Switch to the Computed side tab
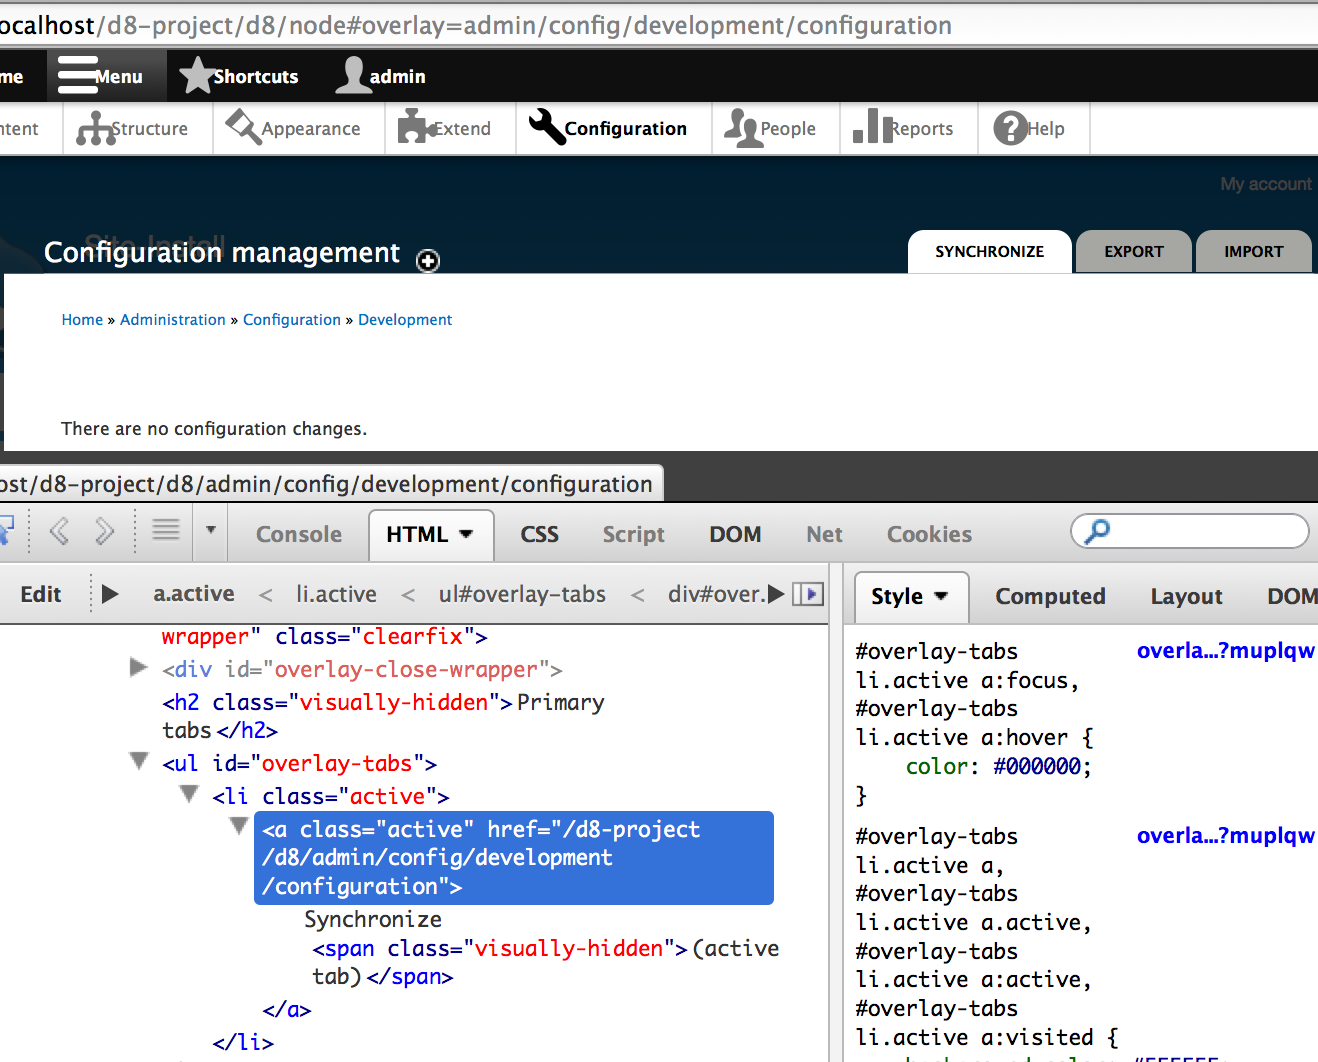 tap(1050, 597)
